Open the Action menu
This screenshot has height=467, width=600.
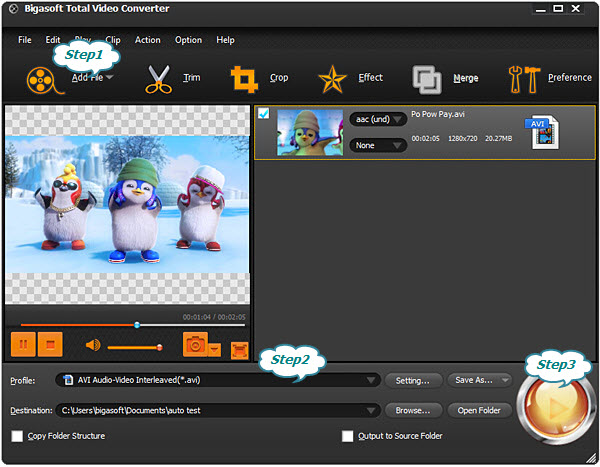coord(147,40)
